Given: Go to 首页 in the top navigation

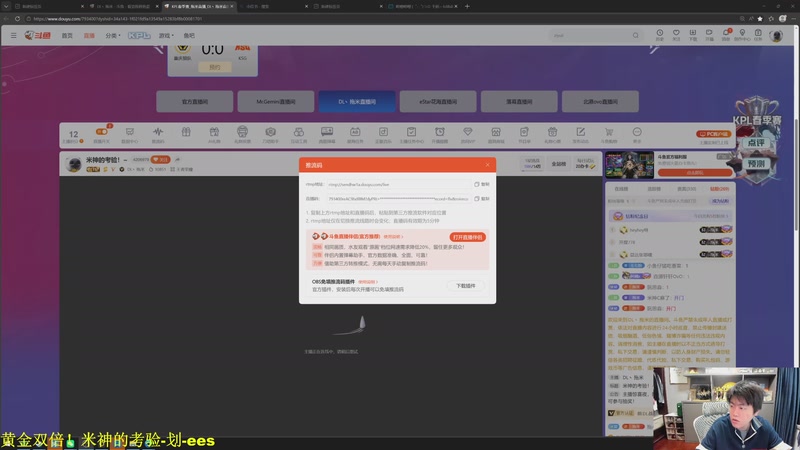Looking at the screenshot, I should pyautogui.click(x=67, y=36).
